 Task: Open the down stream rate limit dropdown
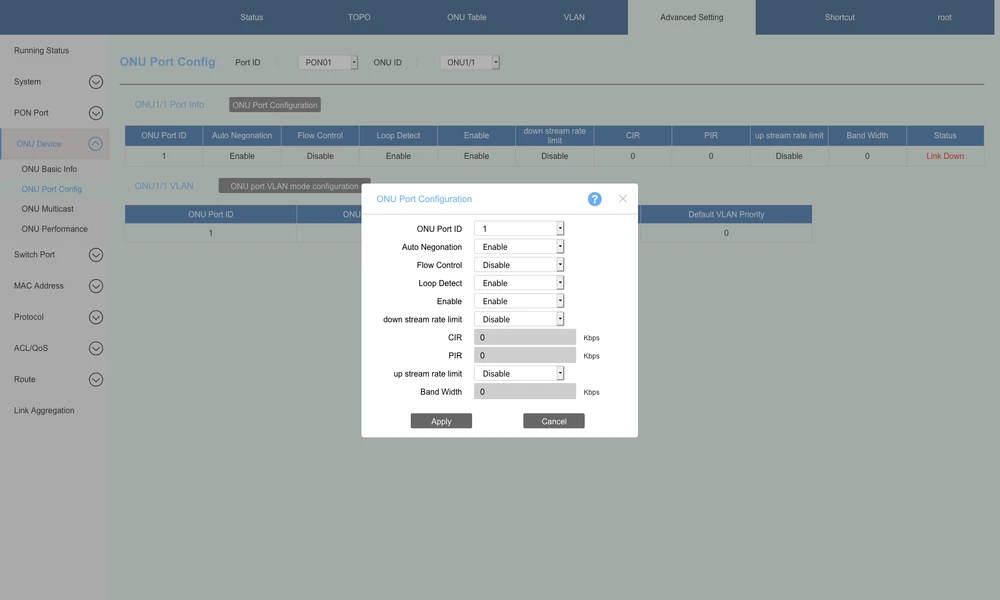point(519,319)
